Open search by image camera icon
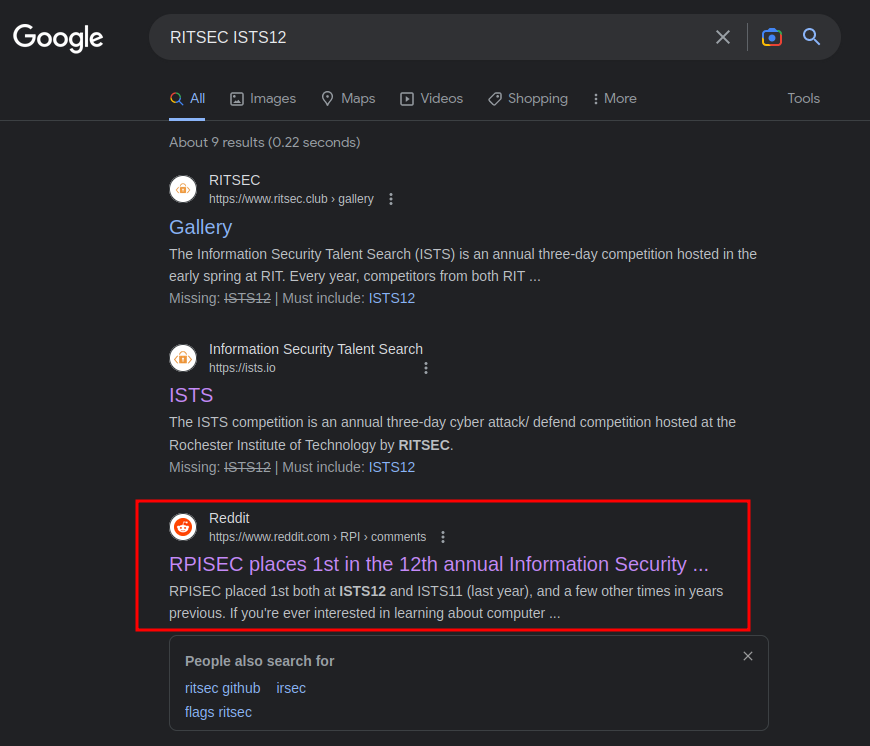 pyautogui.click(x=771, y=37)
